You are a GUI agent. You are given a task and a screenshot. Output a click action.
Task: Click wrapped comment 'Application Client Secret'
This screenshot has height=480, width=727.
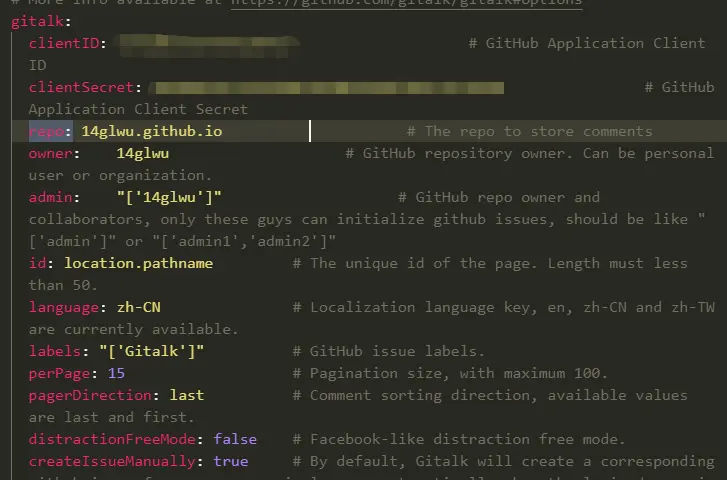point(138,109)
